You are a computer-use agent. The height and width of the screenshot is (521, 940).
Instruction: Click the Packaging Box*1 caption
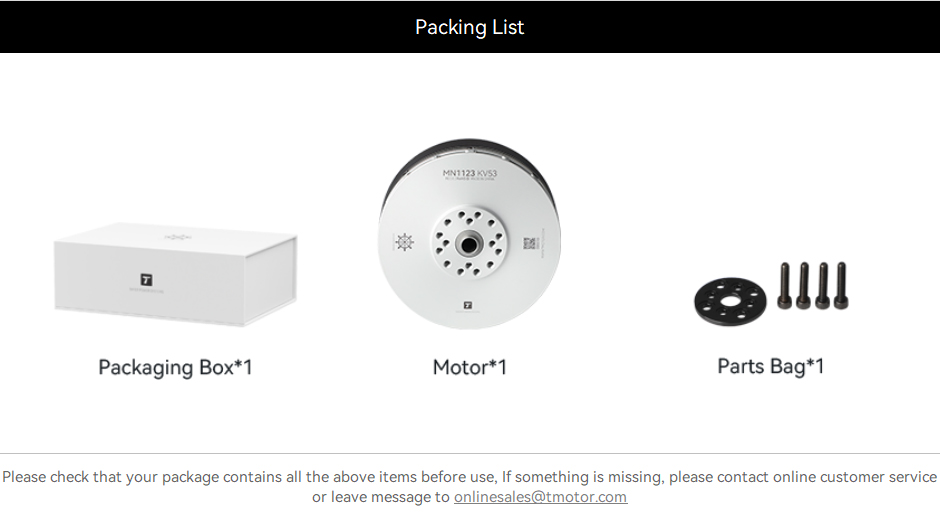pos(175,368)
